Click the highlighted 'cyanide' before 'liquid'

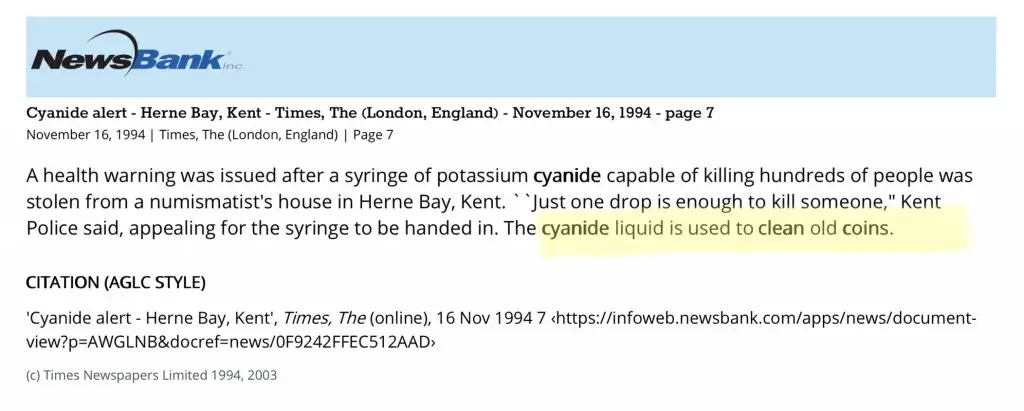click(575, 229)
